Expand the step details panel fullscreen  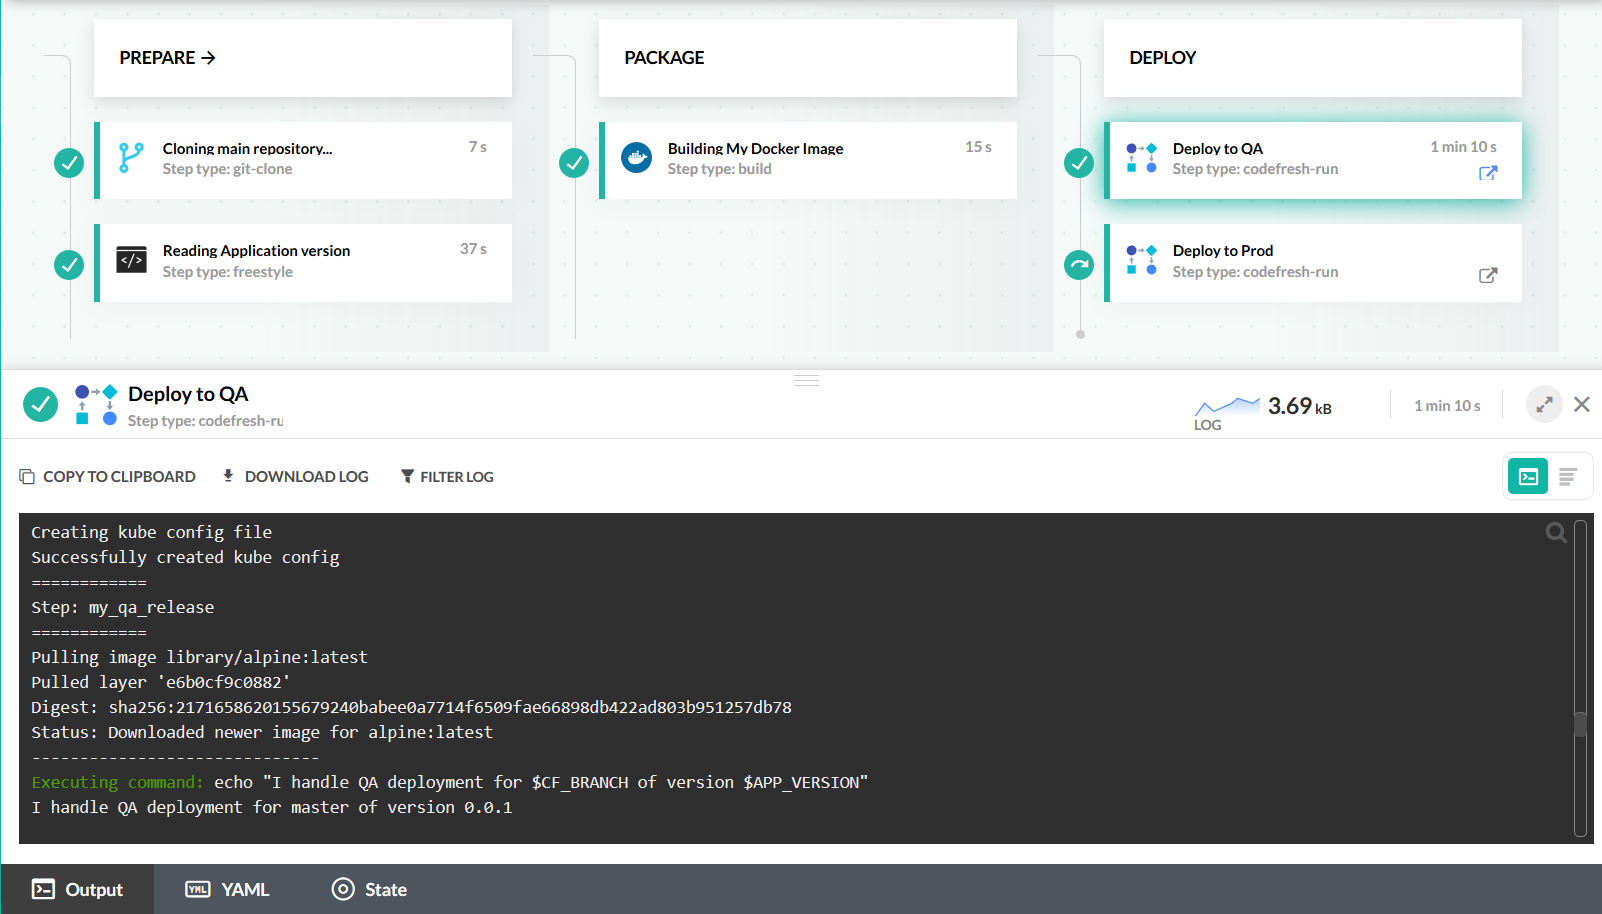tap(1544, 405)
